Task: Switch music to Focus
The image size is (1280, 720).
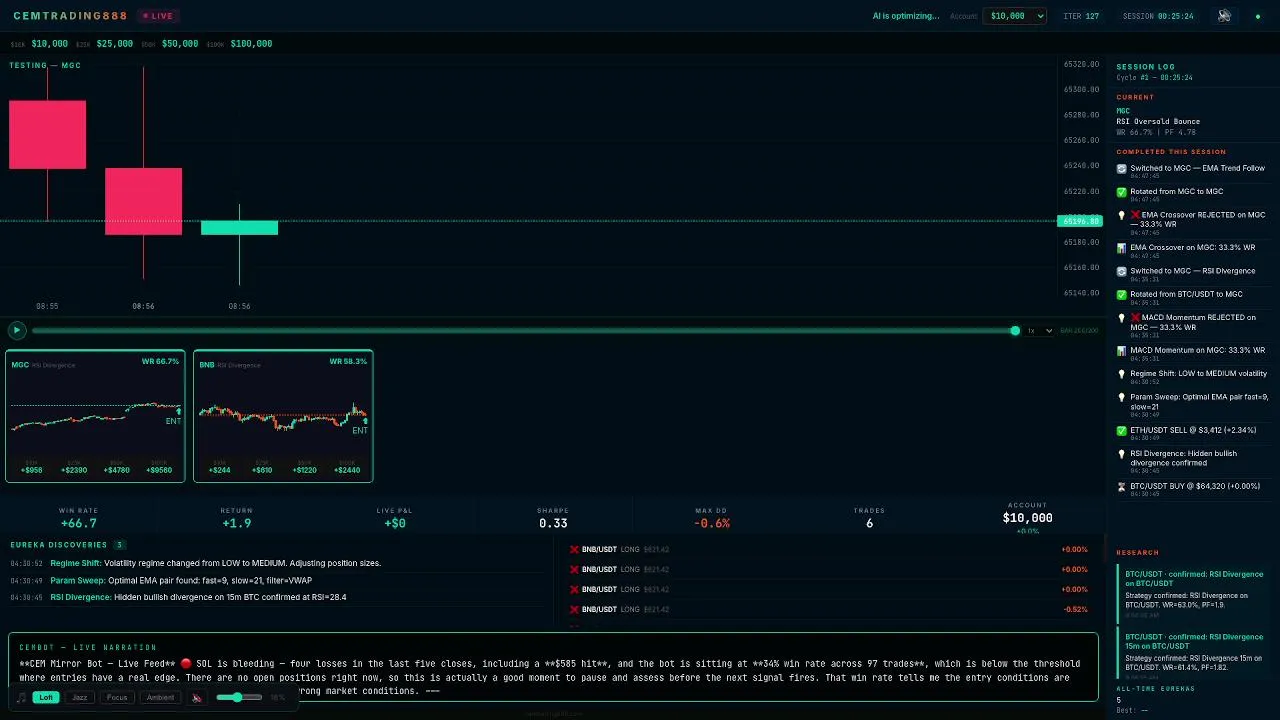Action: [117, 697]
